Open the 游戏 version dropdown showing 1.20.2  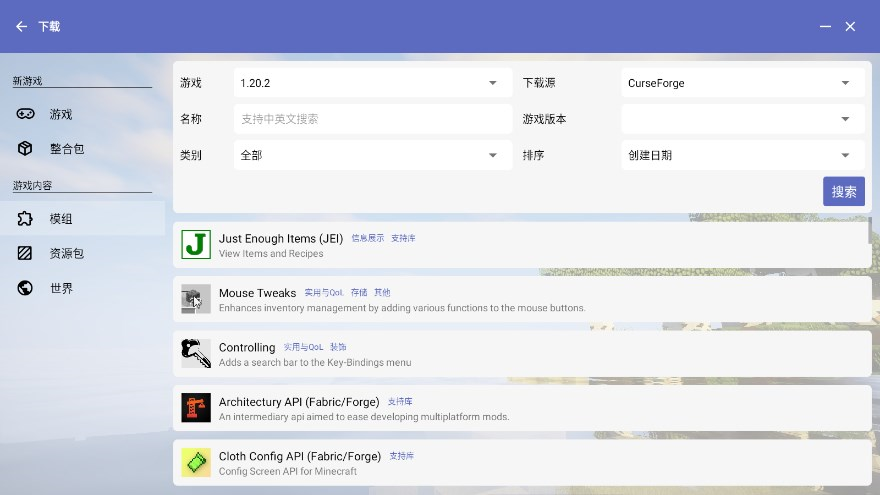pos(372,83)
